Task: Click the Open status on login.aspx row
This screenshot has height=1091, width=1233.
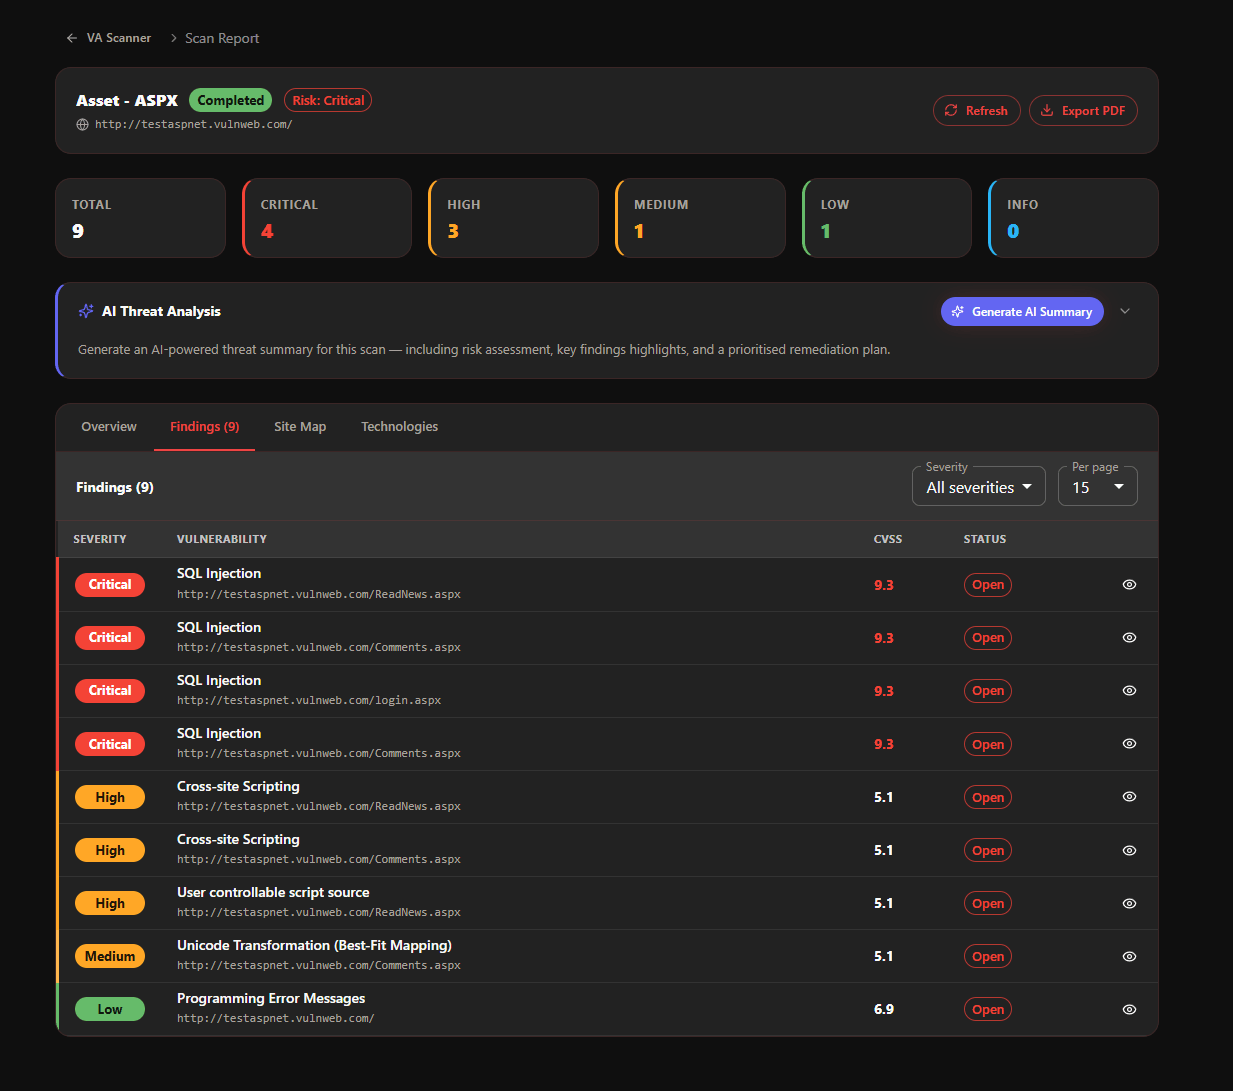Action: point(988,691)
